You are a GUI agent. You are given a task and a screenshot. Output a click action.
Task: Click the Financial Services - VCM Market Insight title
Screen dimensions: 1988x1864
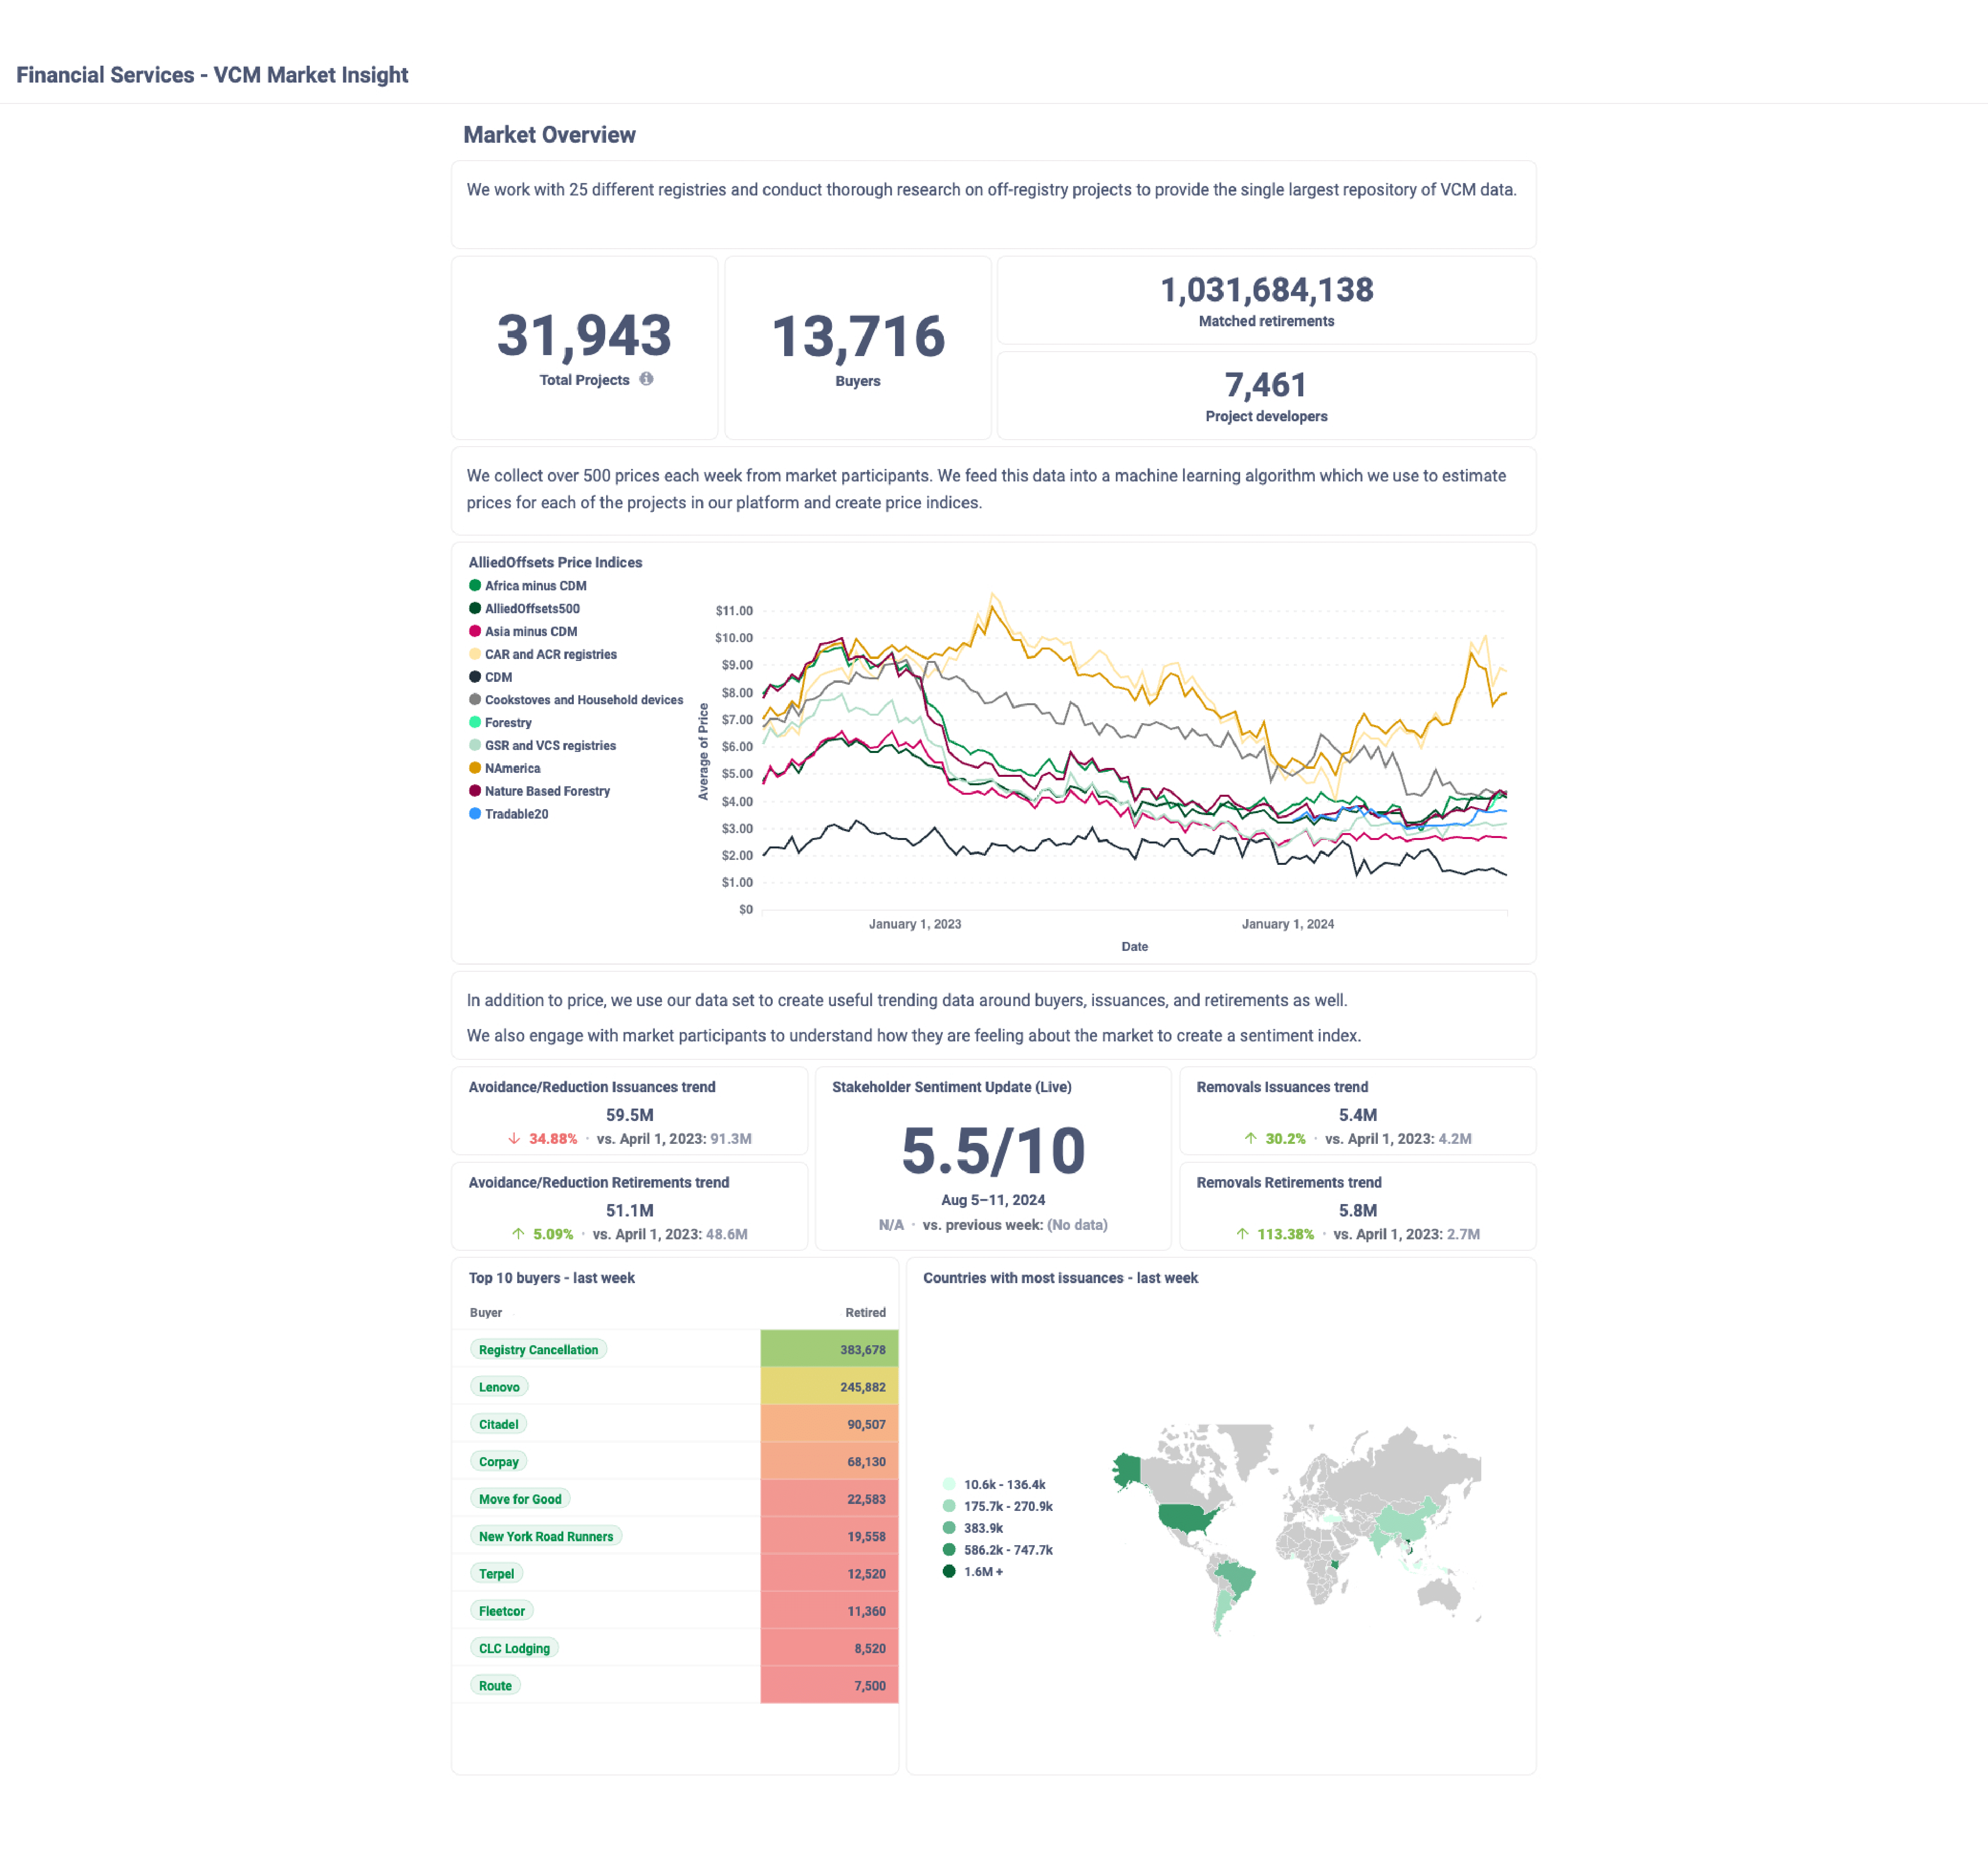tap(212, 75)
